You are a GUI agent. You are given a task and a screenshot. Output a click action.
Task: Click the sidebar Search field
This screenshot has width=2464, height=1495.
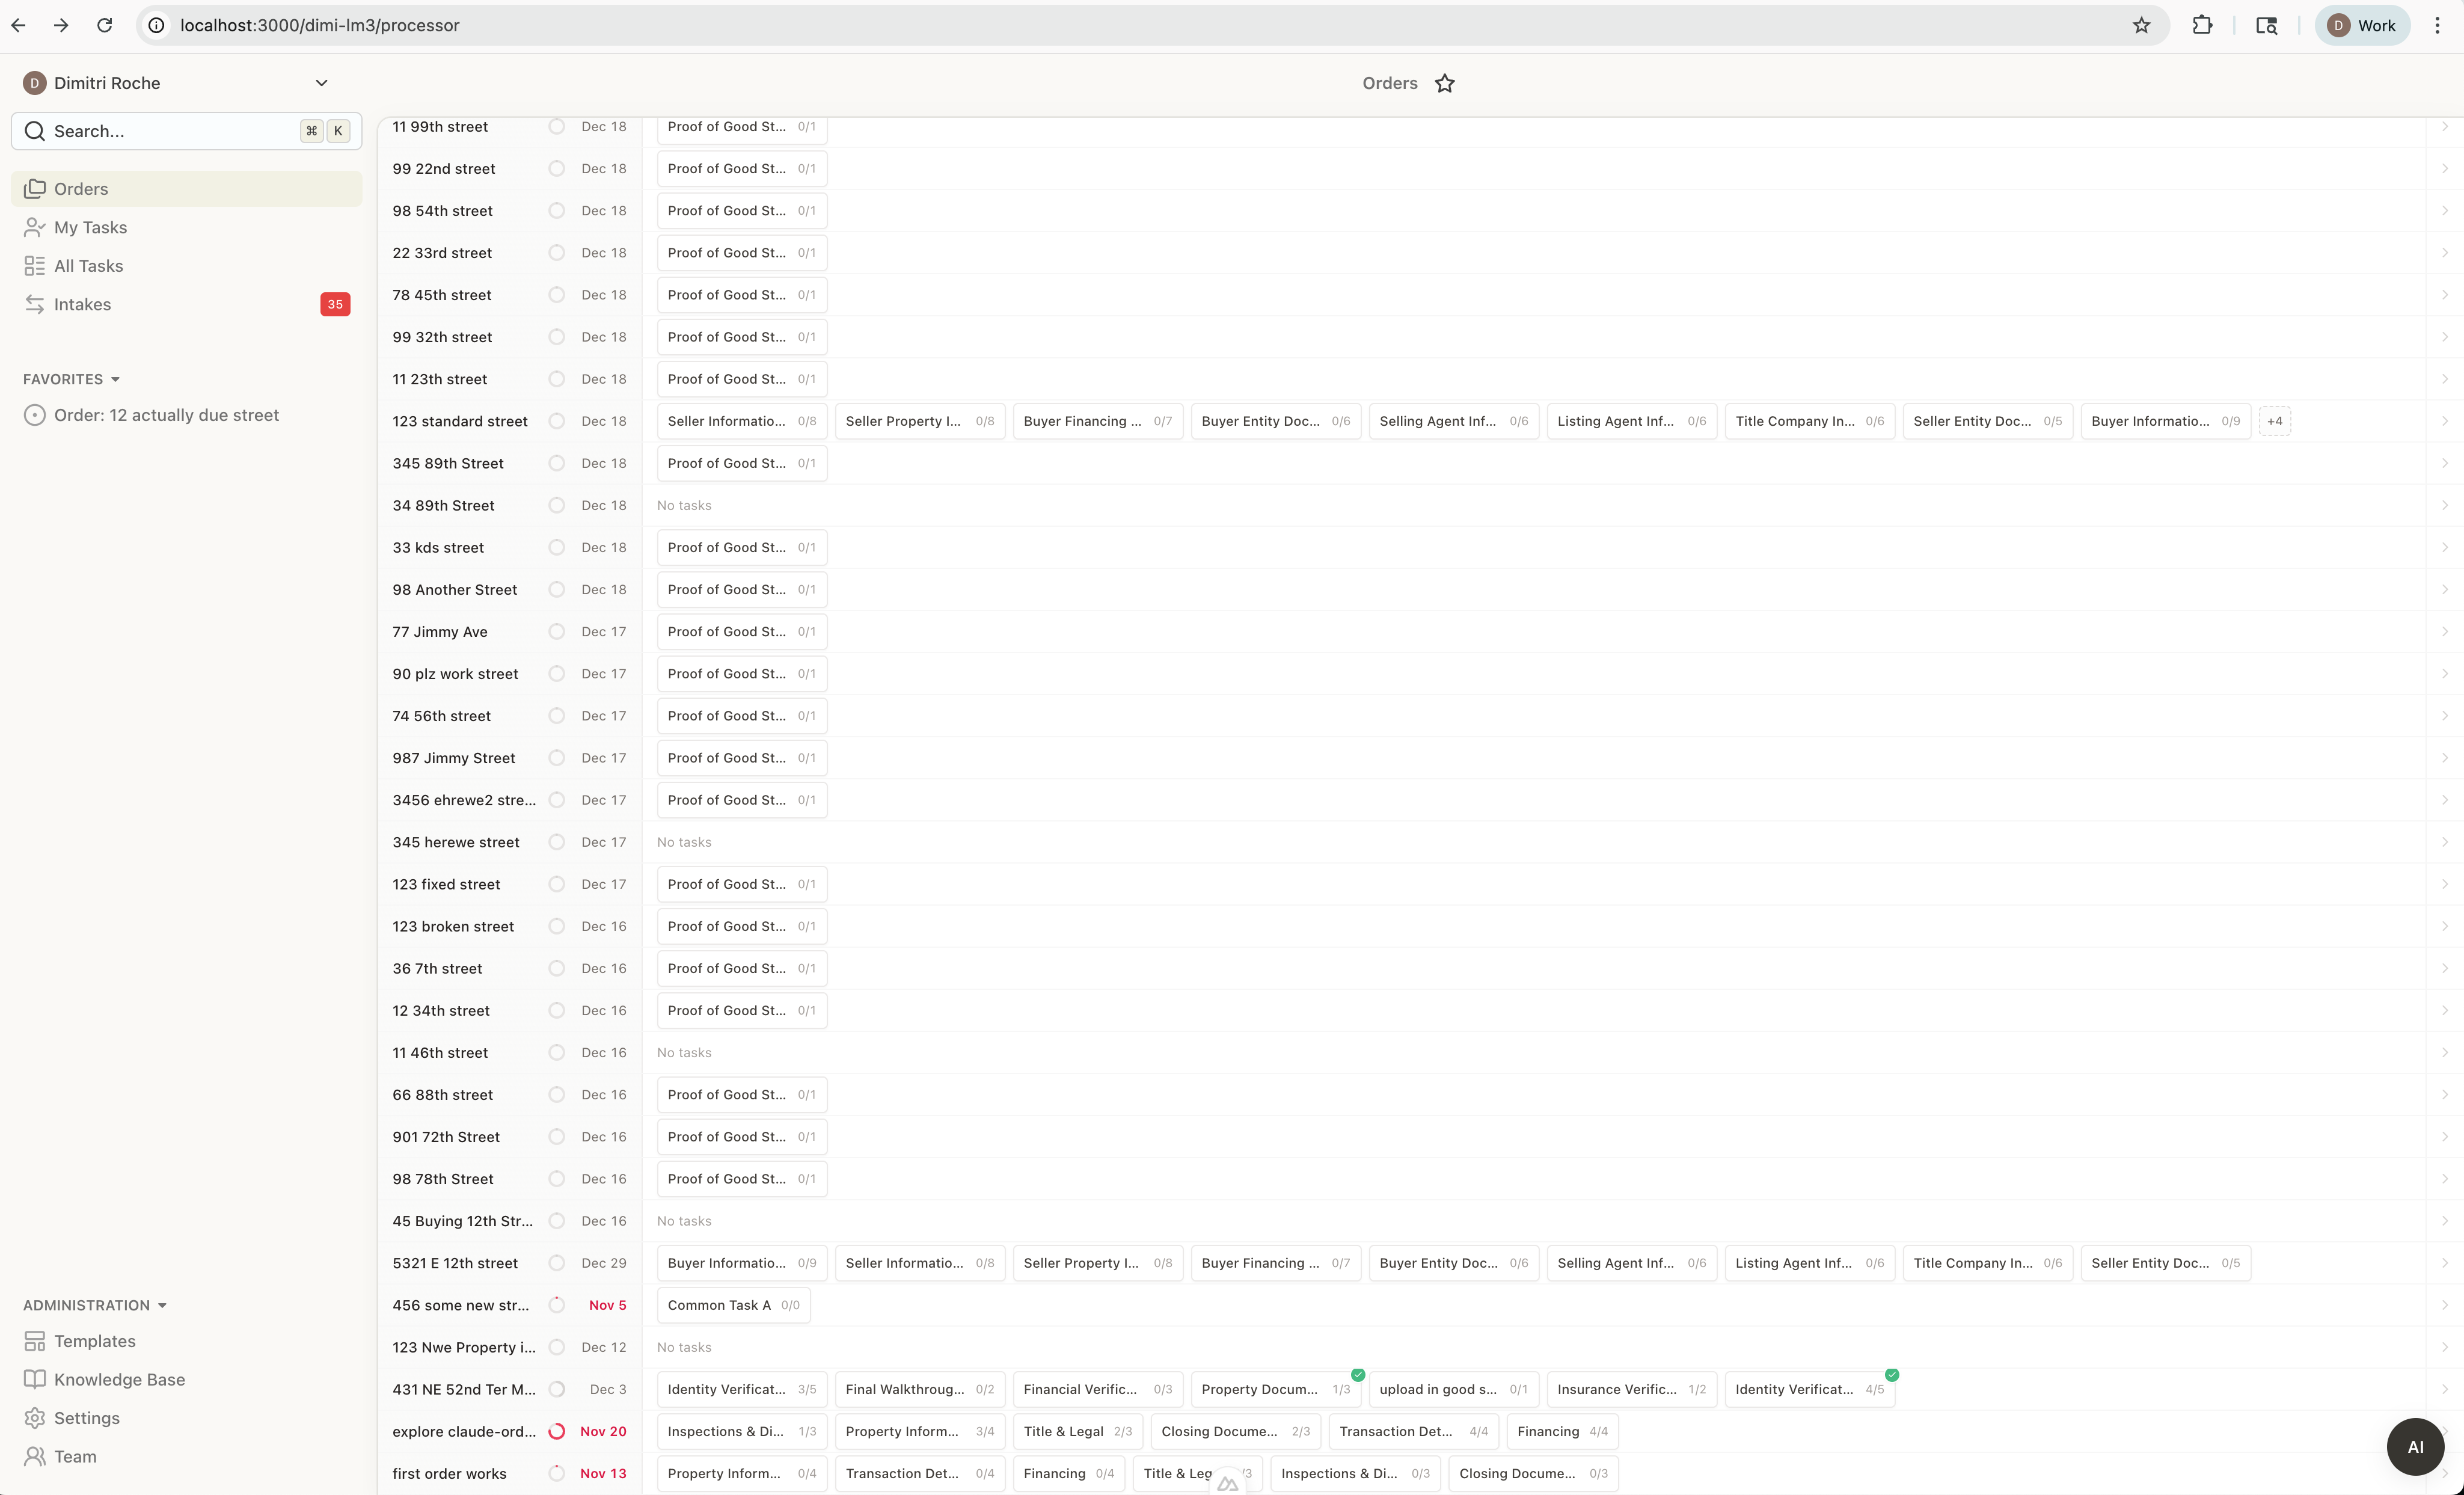170,131
